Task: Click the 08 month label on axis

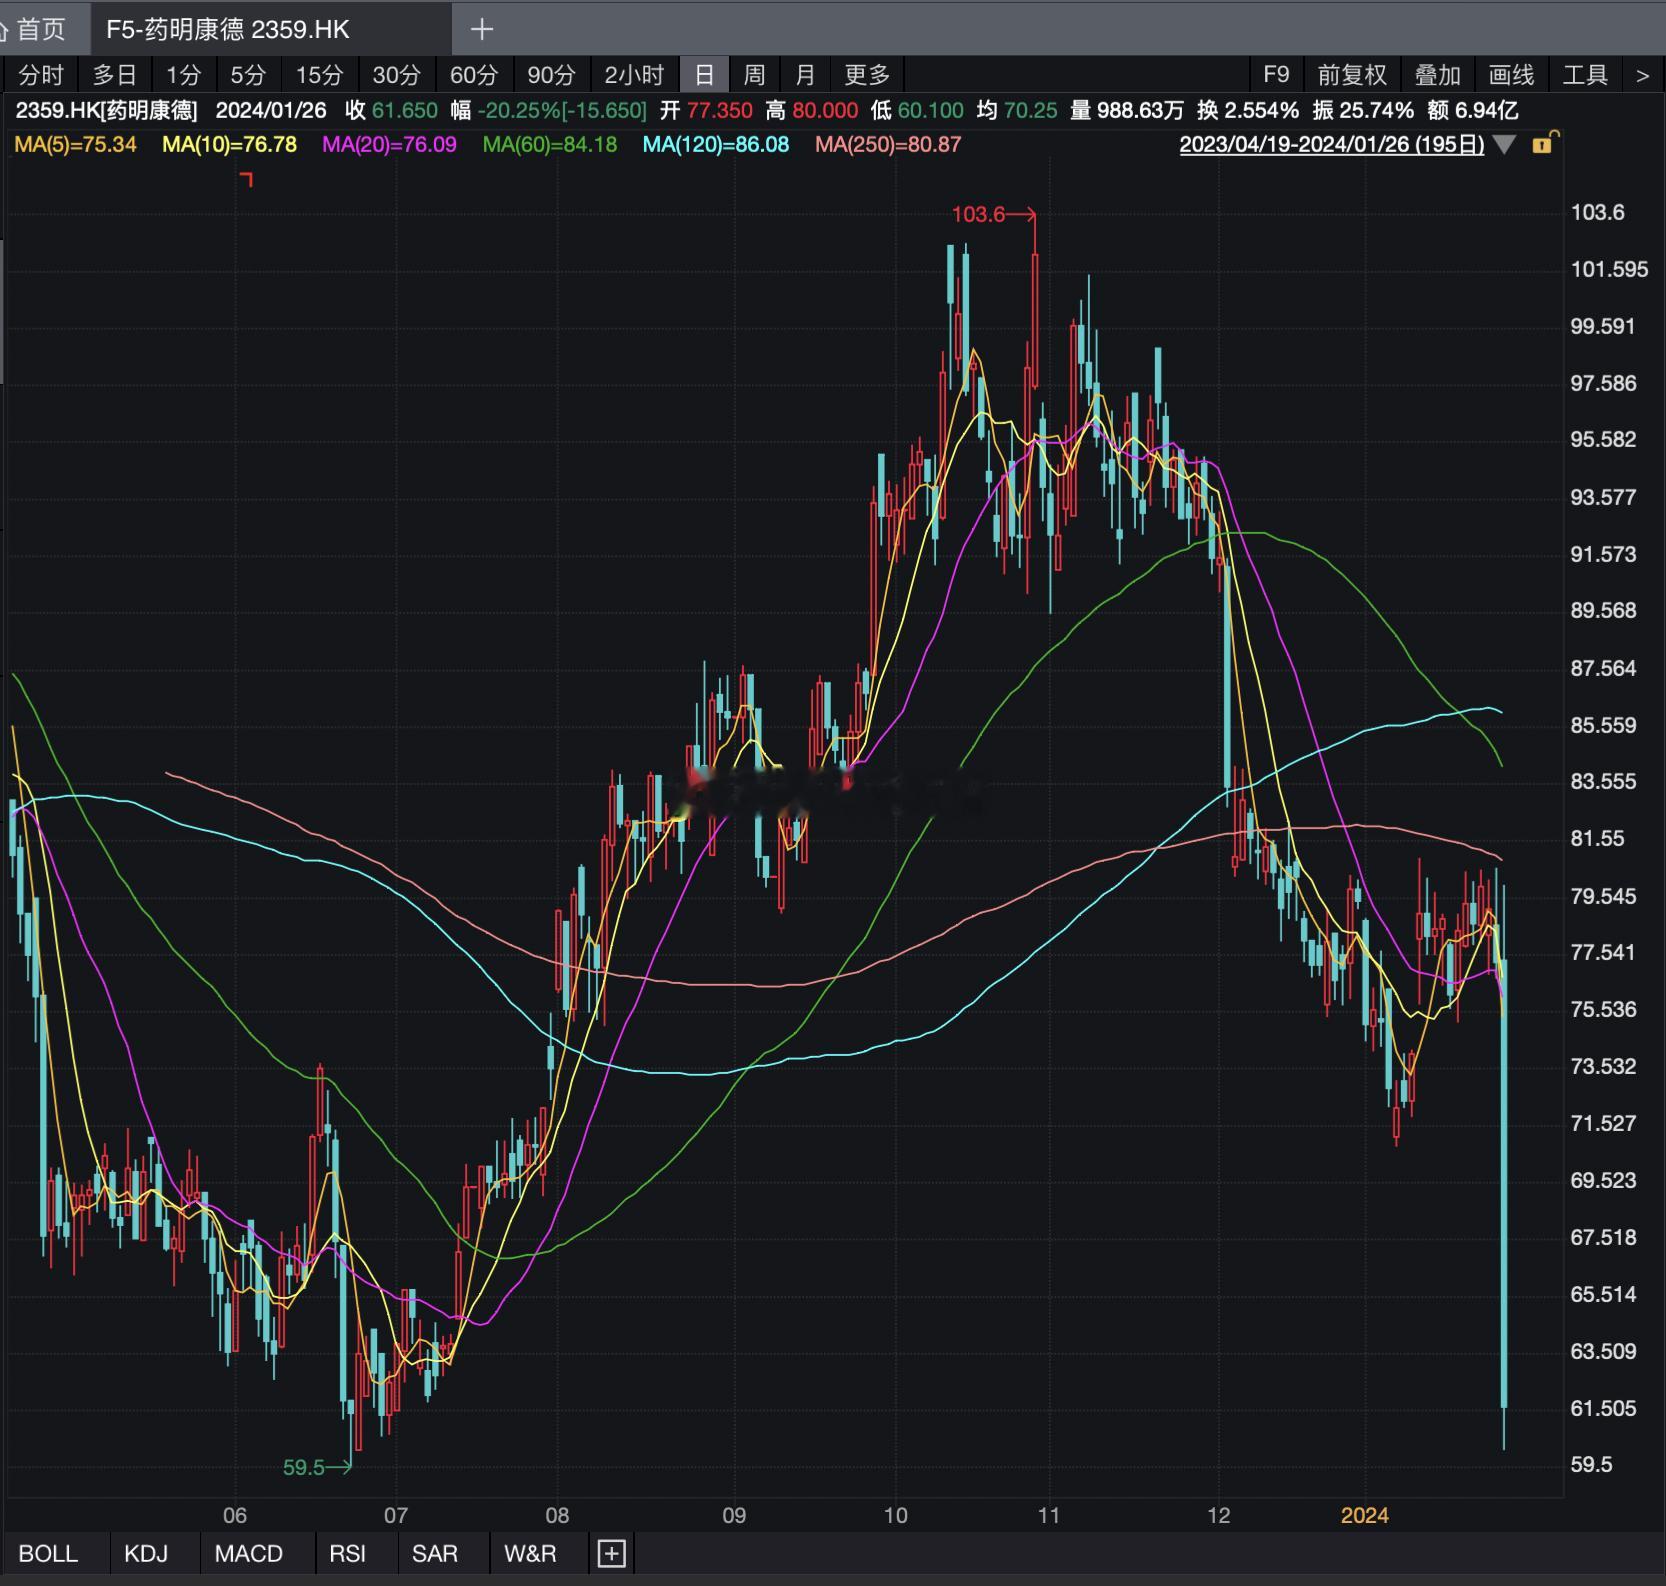Action: 557,1515
